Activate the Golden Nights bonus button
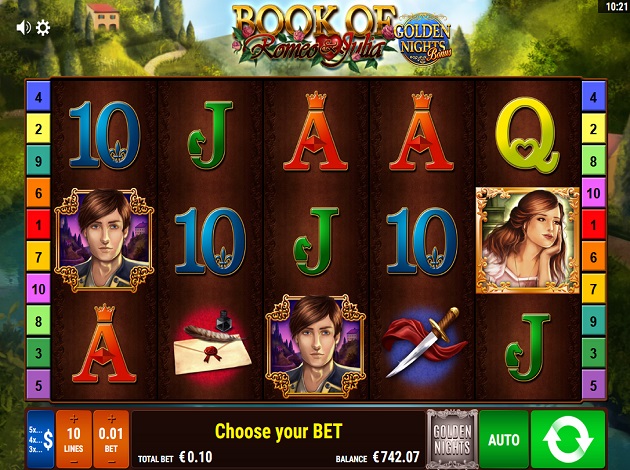 pyautogui.click(x=452, y=439)
